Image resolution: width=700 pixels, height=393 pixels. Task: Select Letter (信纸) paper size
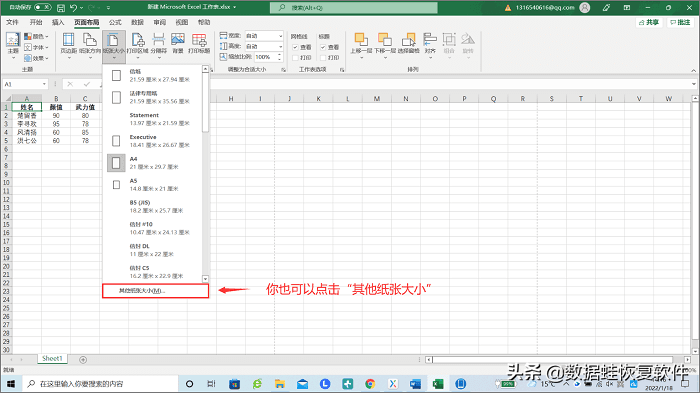[x=152, y=75]
